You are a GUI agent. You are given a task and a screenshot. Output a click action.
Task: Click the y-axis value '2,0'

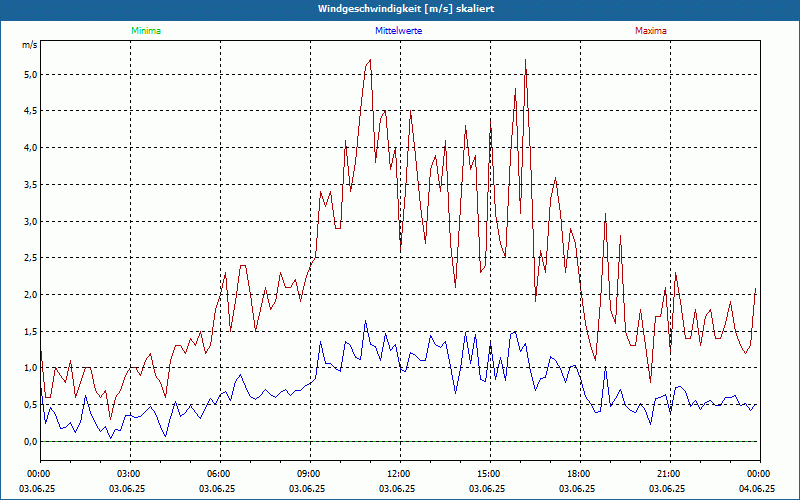(x=31, y=294)
